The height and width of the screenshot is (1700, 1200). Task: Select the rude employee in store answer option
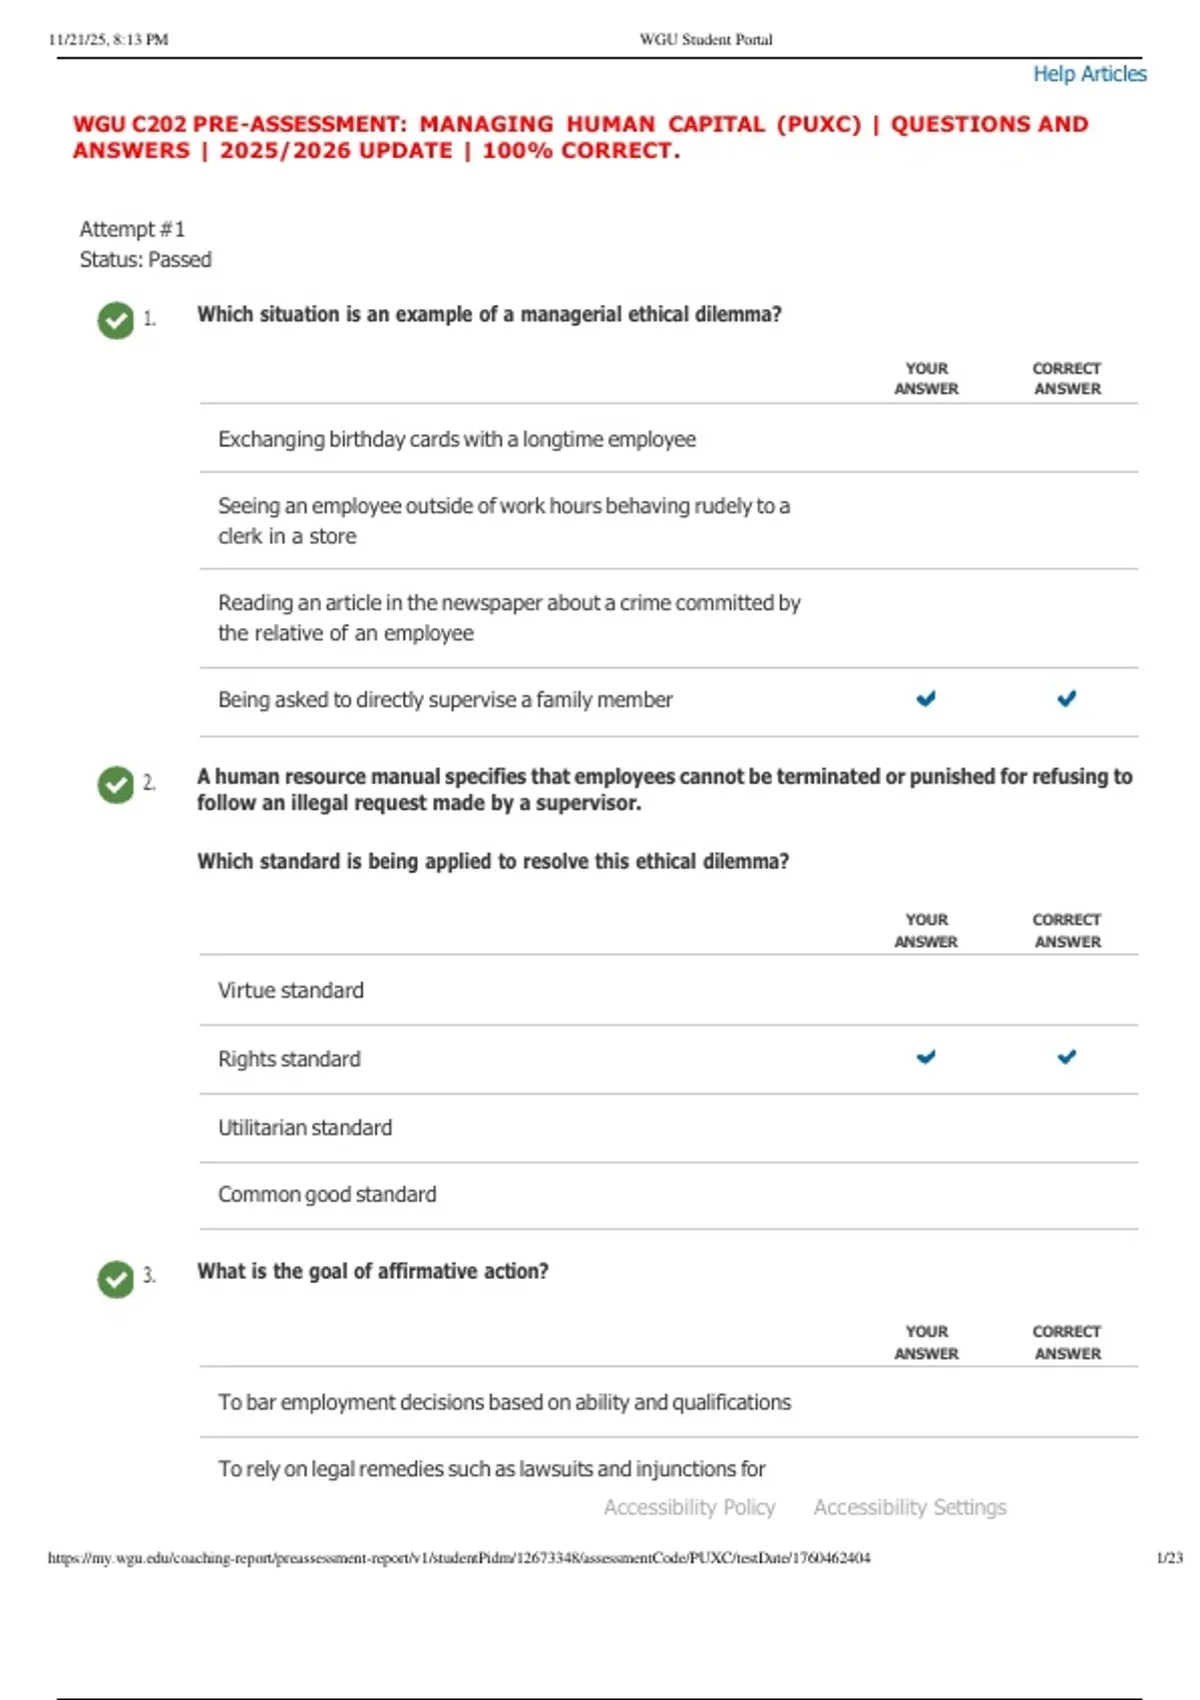[668, 521]
